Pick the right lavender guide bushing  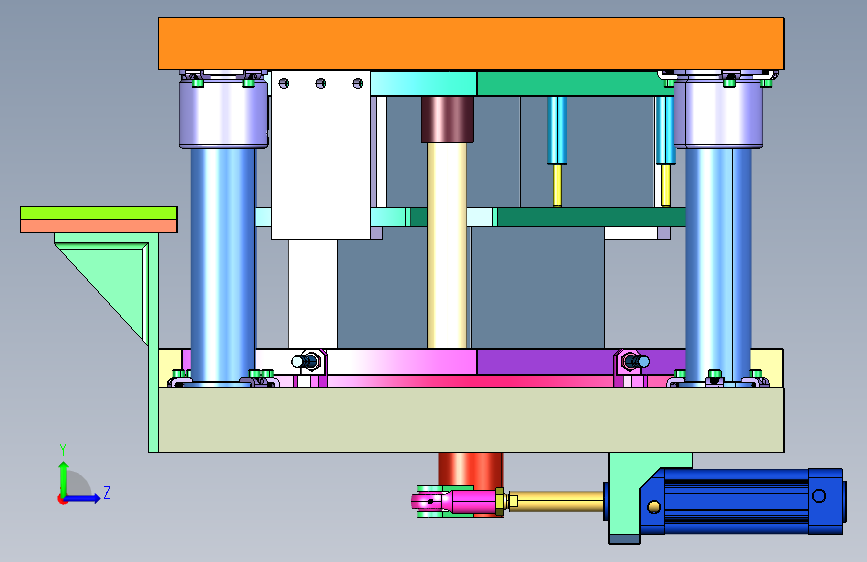719,114
